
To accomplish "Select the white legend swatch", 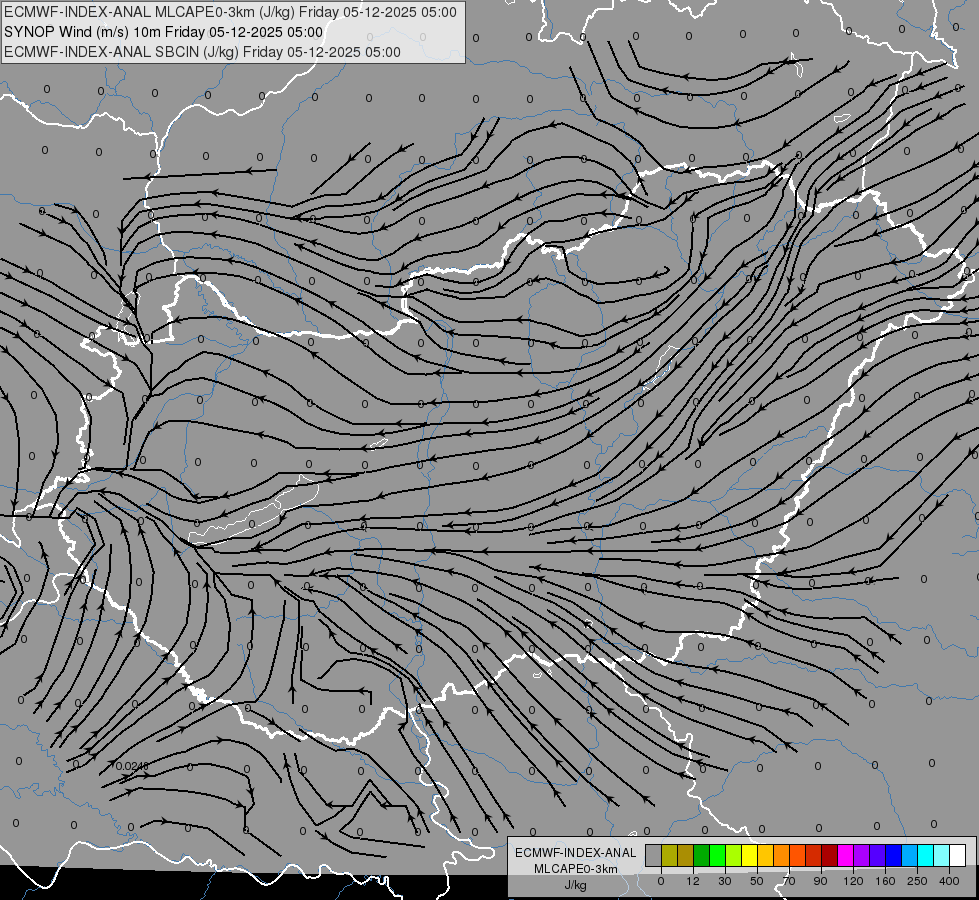I will [958, 855].
